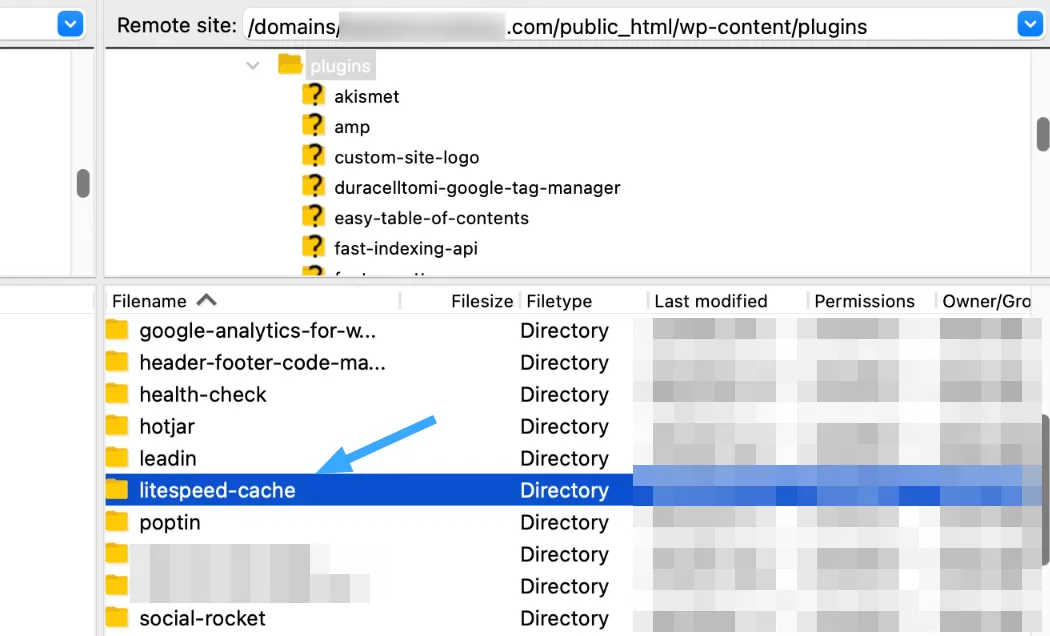Sort file list by Filename column
This screenshot has width=1050, height=636.
point(252,301)
